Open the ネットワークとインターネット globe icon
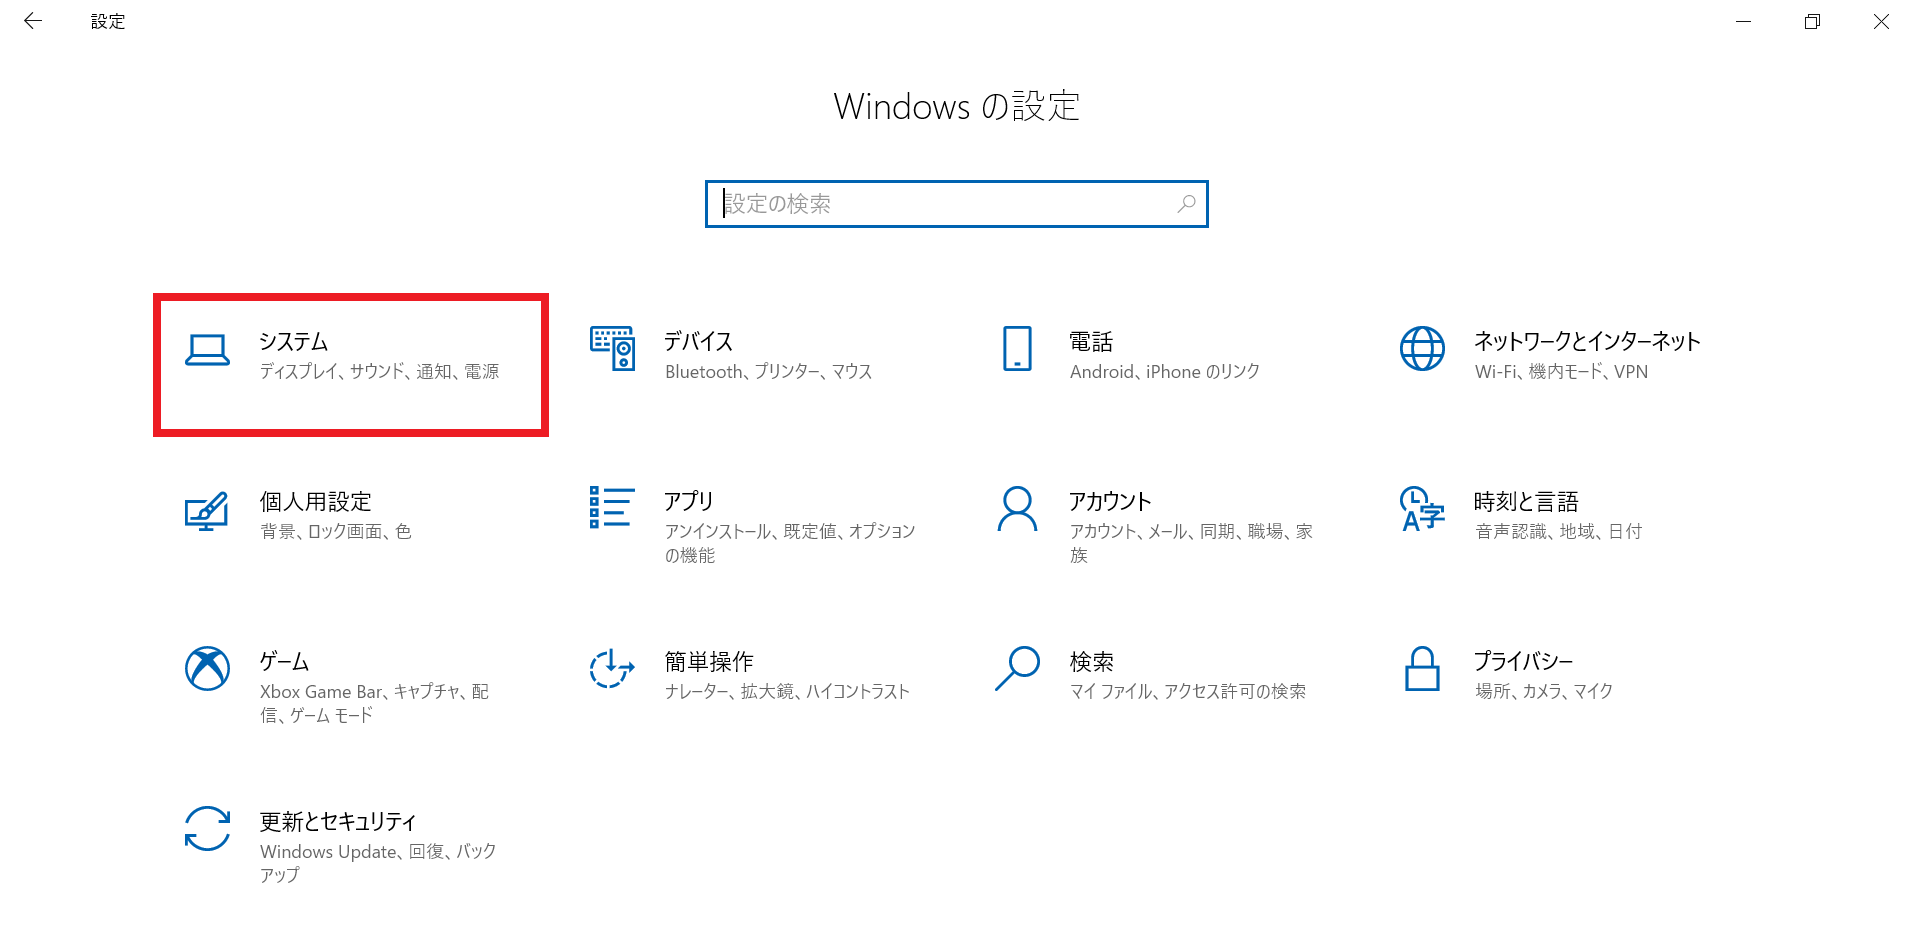1917x927 pixels. tap(1422, 348)
